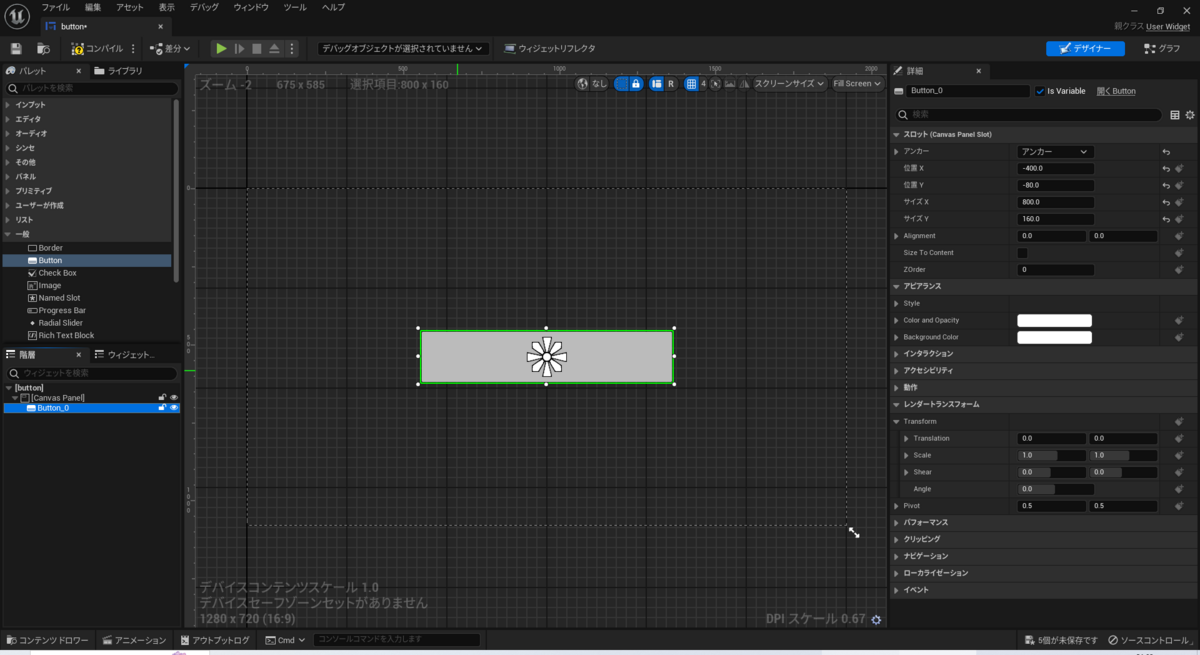Toggle layout mode icon left of R
The height and width of the screenshot is (655, 1200).
(x=656, y=83)
